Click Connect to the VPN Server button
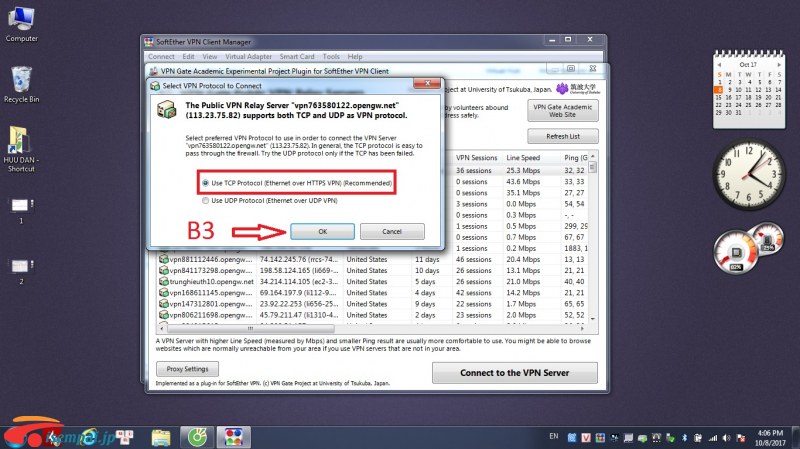The image size is (800, 449). 514,372
